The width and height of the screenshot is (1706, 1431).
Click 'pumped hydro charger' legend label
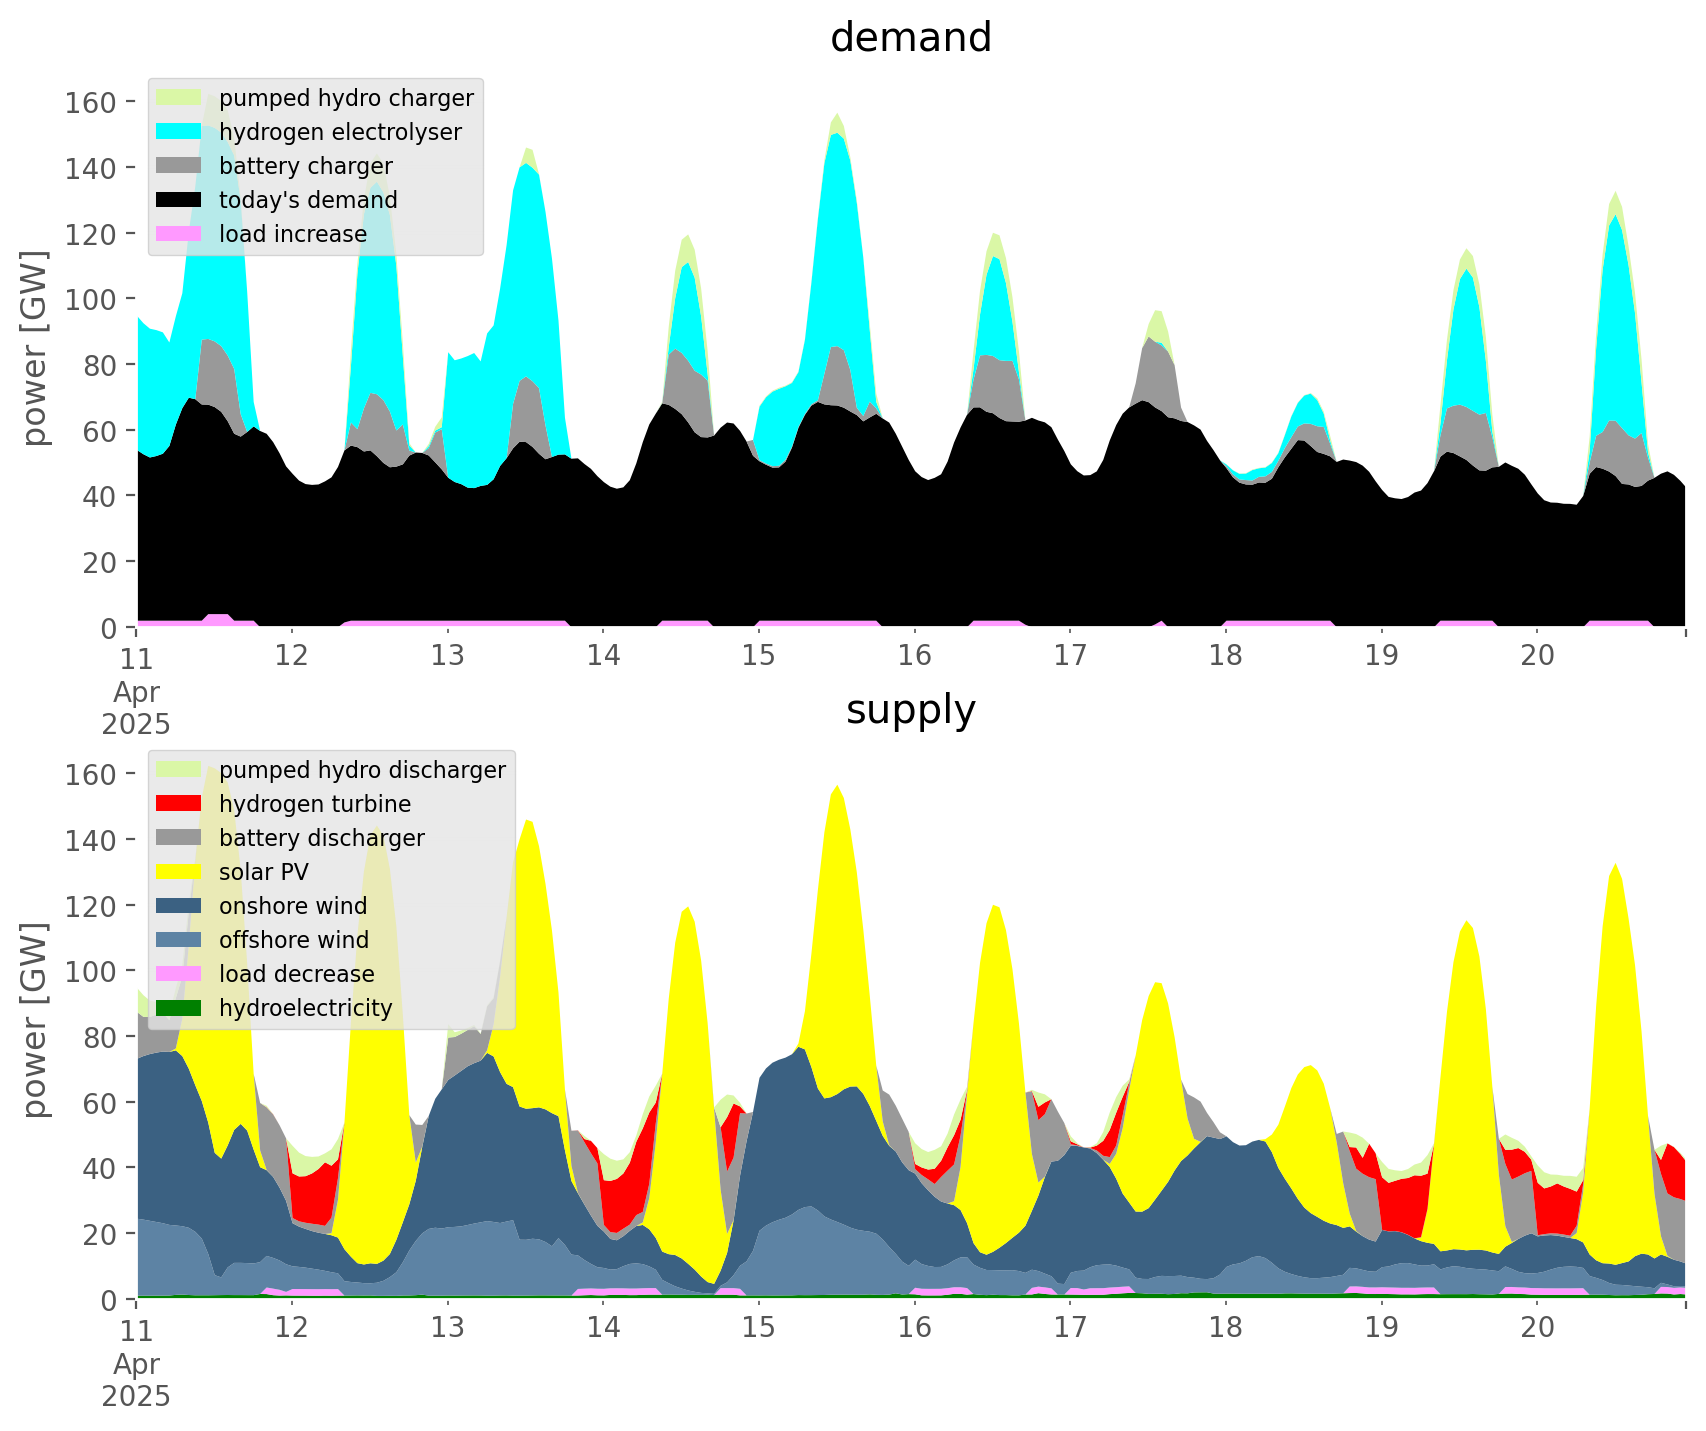pyautogui.click(x=346, y=98)
